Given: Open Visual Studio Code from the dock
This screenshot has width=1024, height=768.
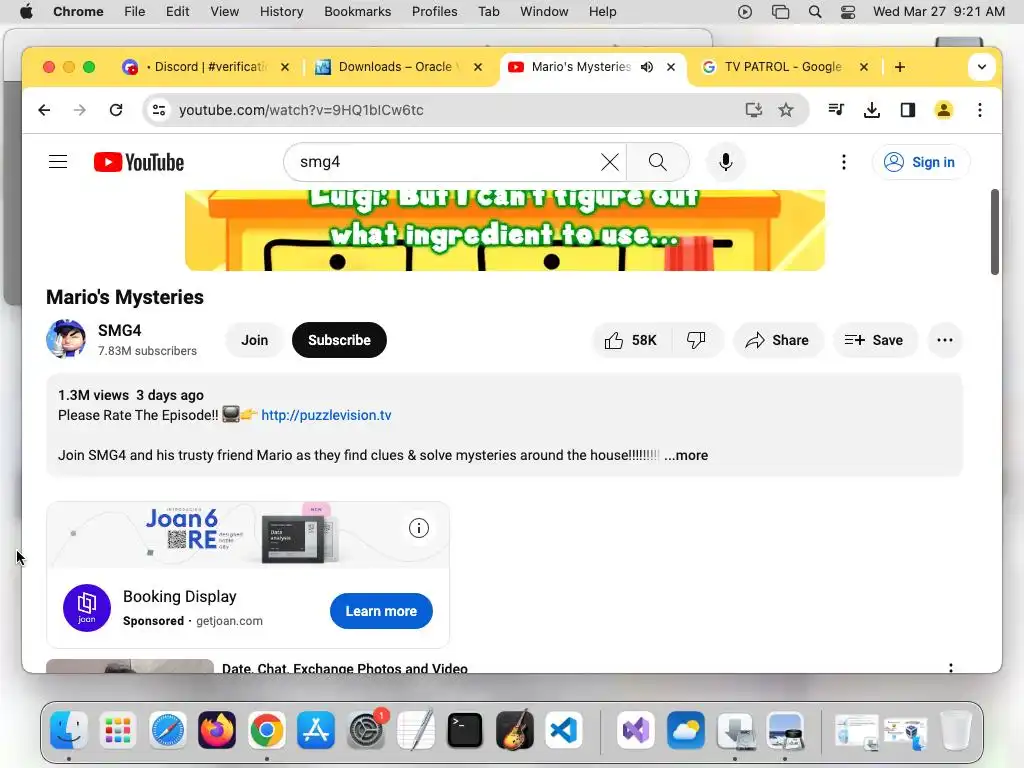Looking at the screenshot, I should [x=563, y=729].
